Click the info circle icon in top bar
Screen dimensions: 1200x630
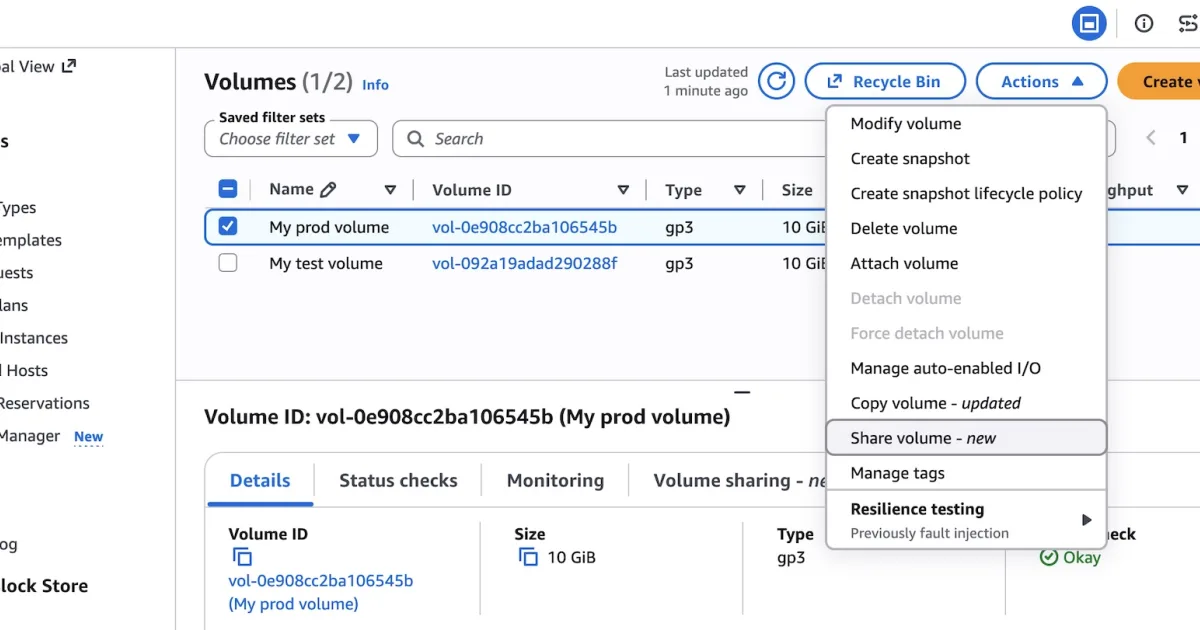[1144, 23]
